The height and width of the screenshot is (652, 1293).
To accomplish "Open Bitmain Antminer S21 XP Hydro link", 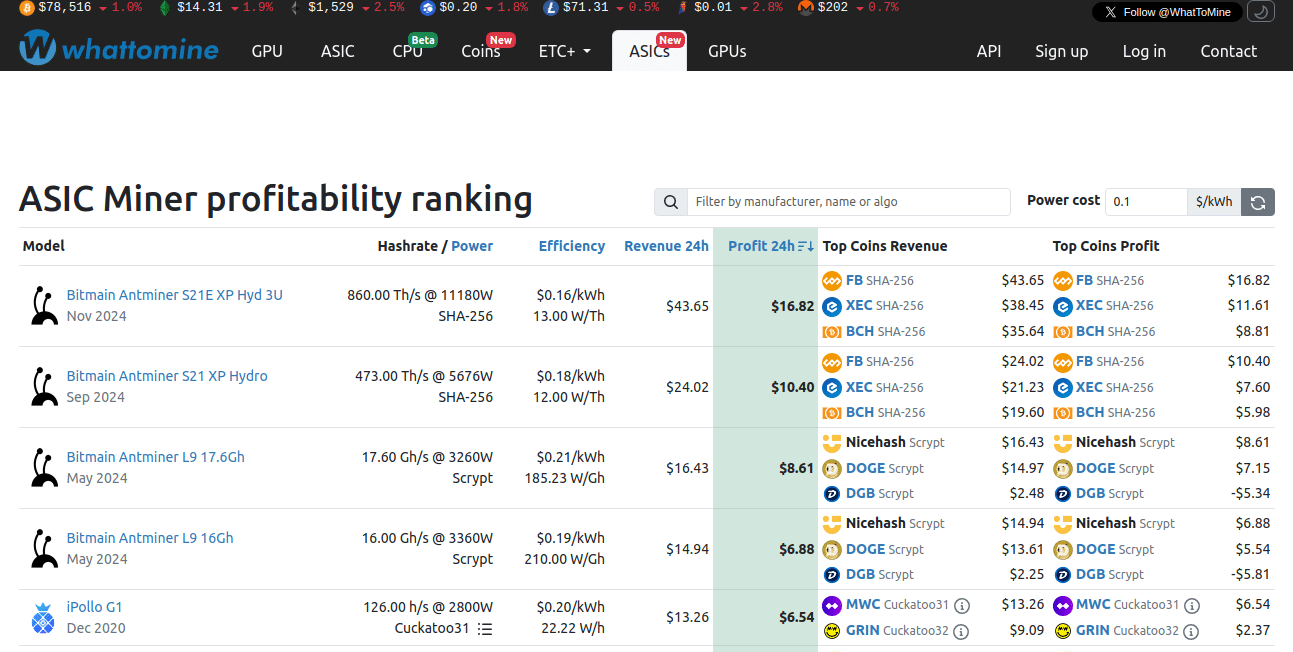I will [x=167, y=376].
